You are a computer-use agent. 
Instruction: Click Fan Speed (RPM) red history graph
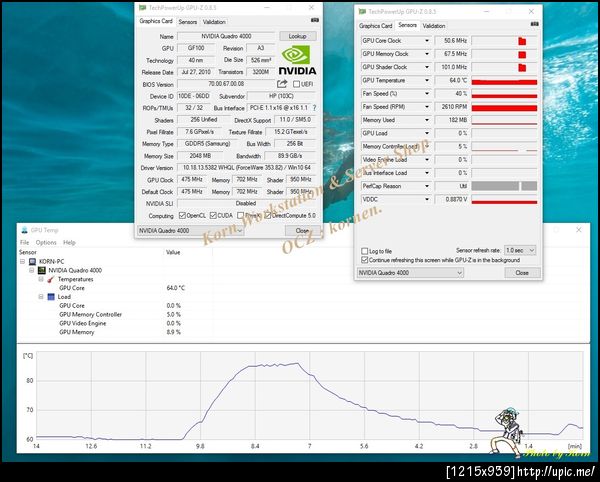504,107
